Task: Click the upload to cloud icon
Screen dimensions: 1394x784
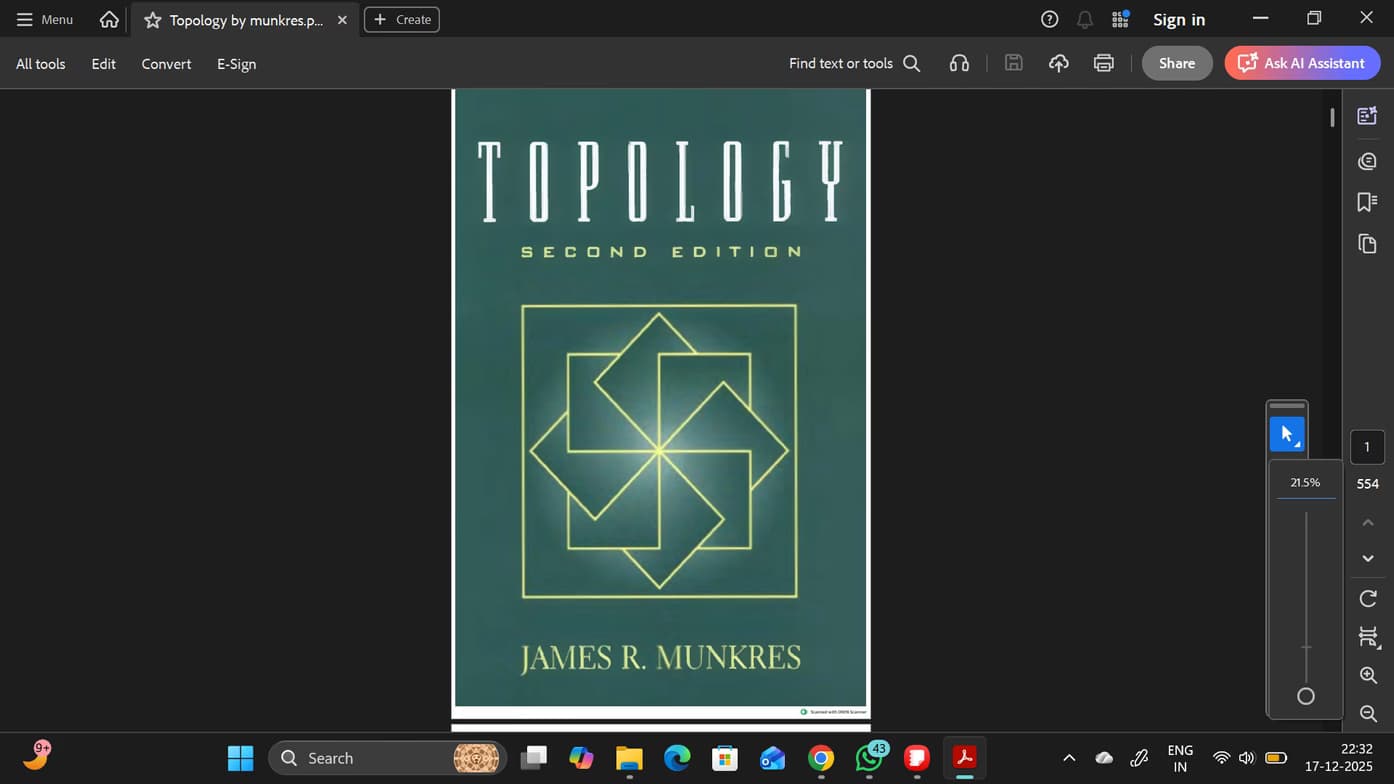Action: 1058,63
